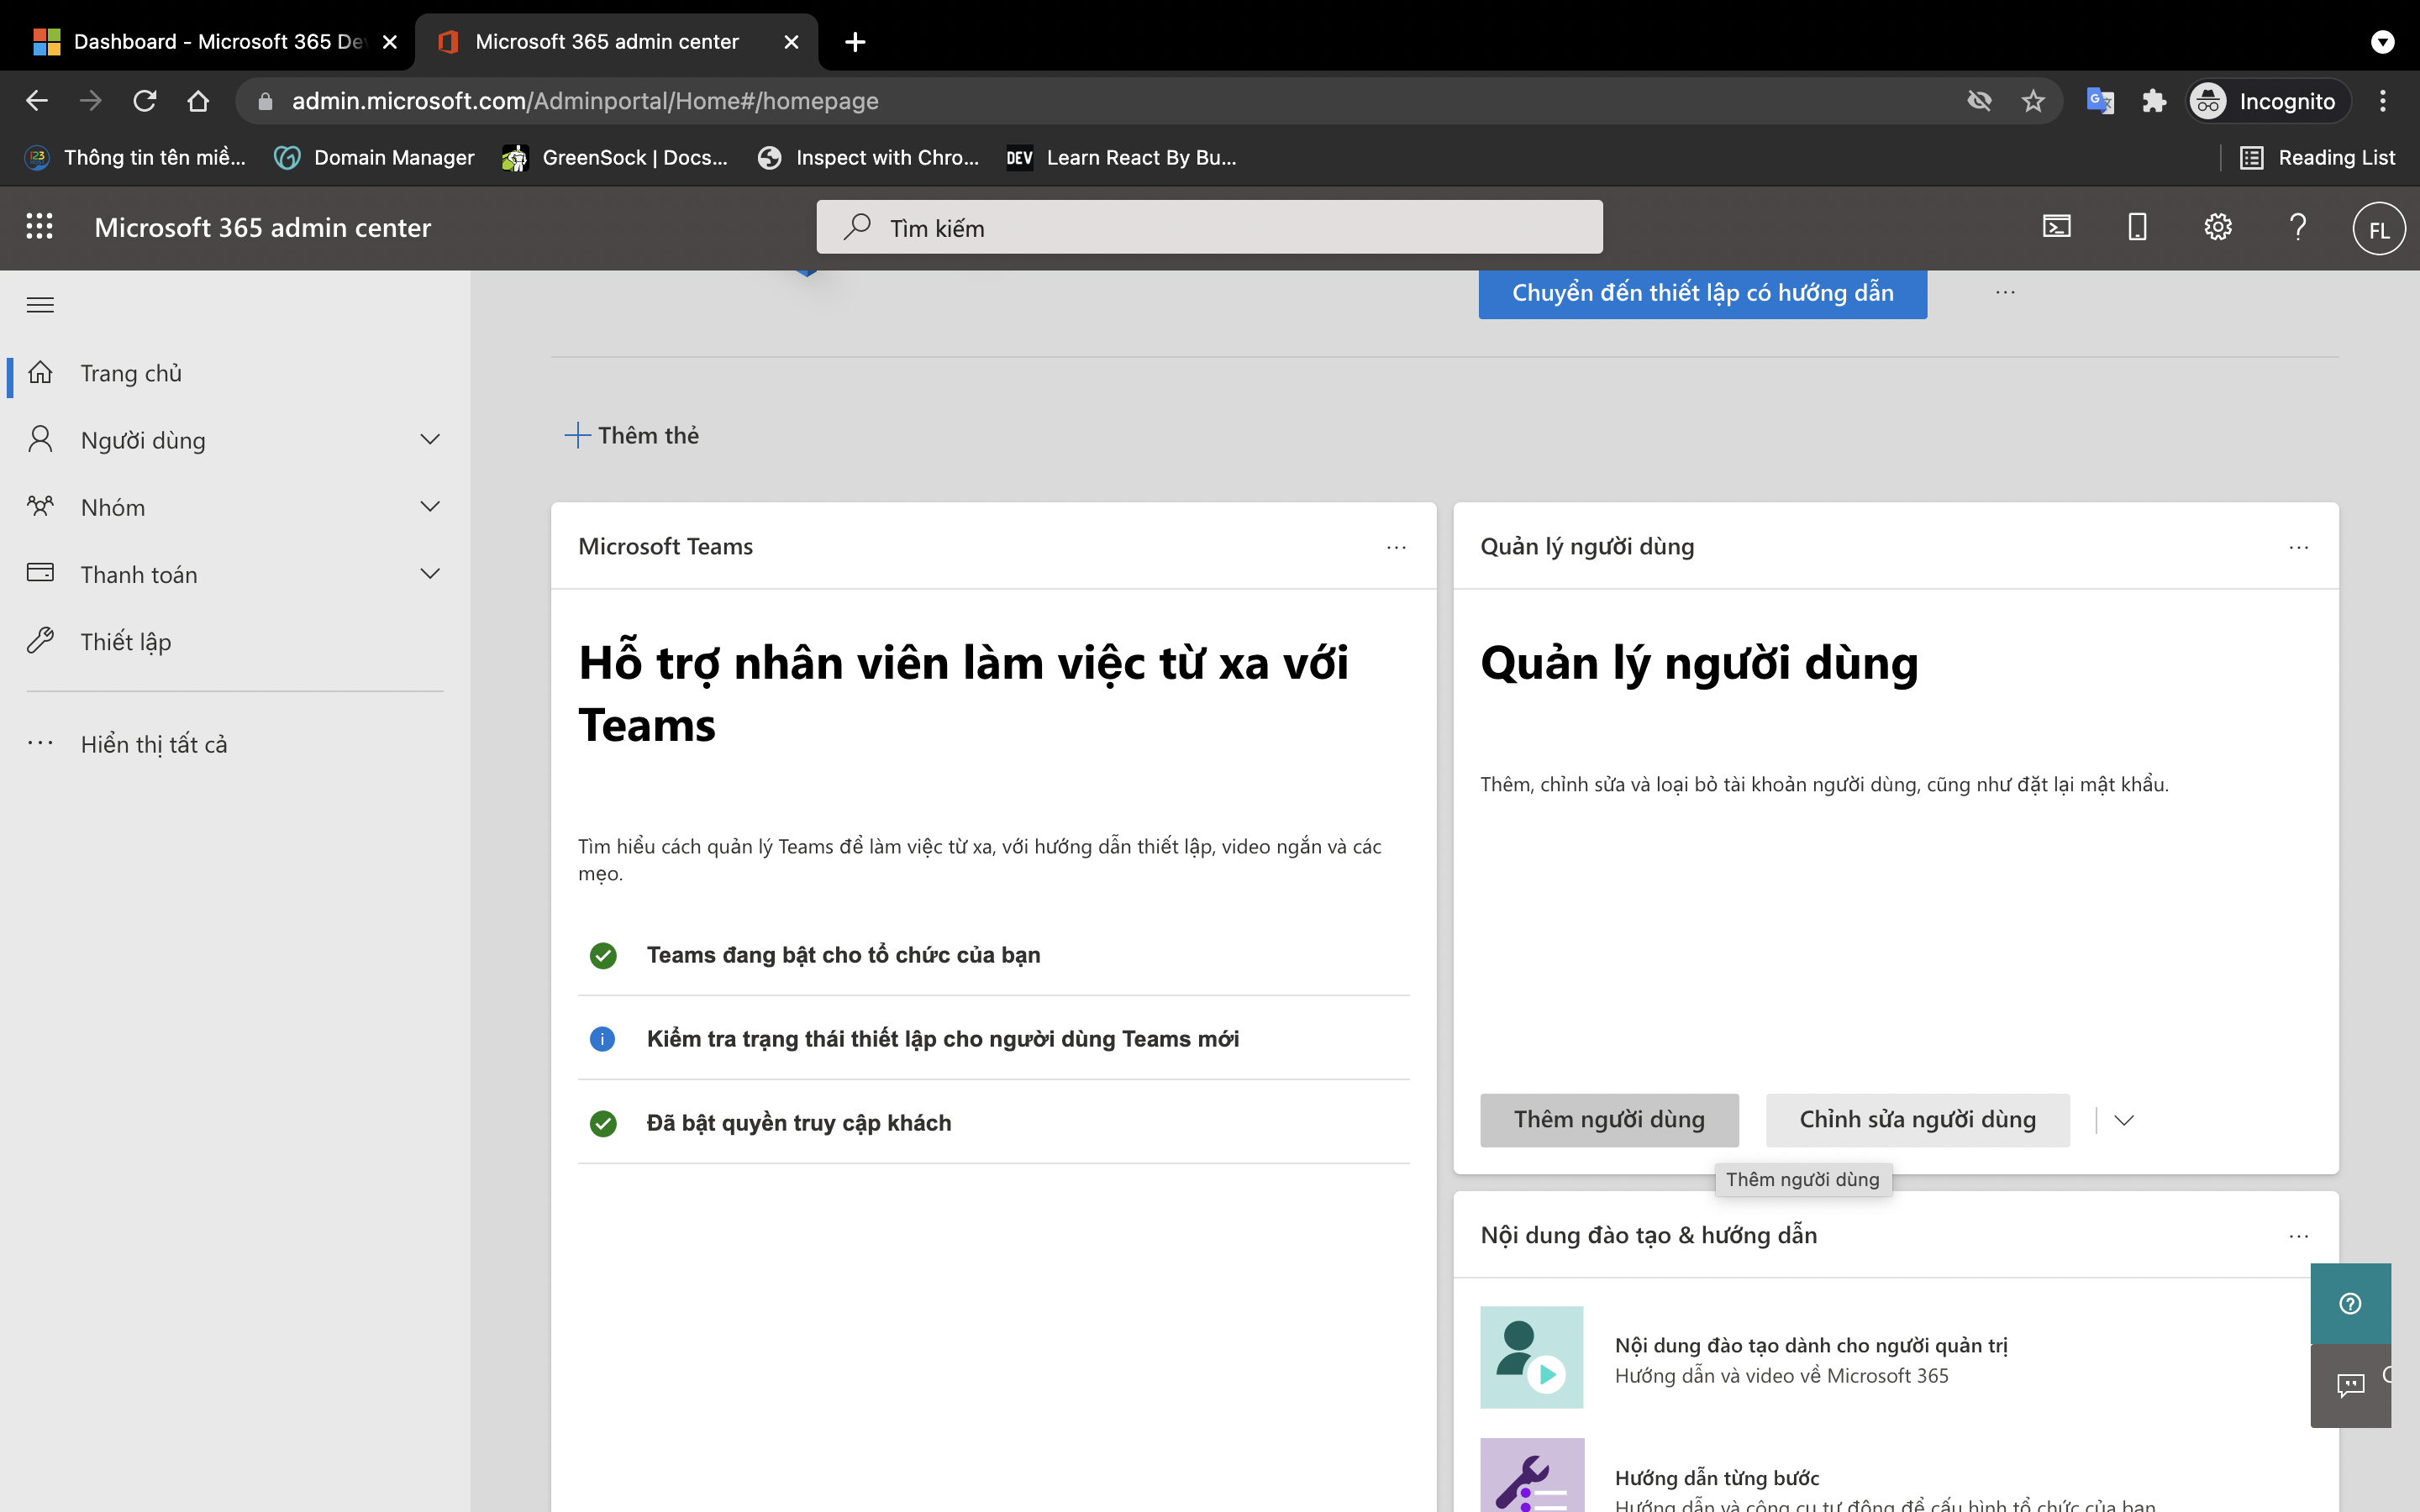Screen dimensions: 2420x1512
Task: Expand the Thanh toán sidebar section
Action: click(429, 573)
